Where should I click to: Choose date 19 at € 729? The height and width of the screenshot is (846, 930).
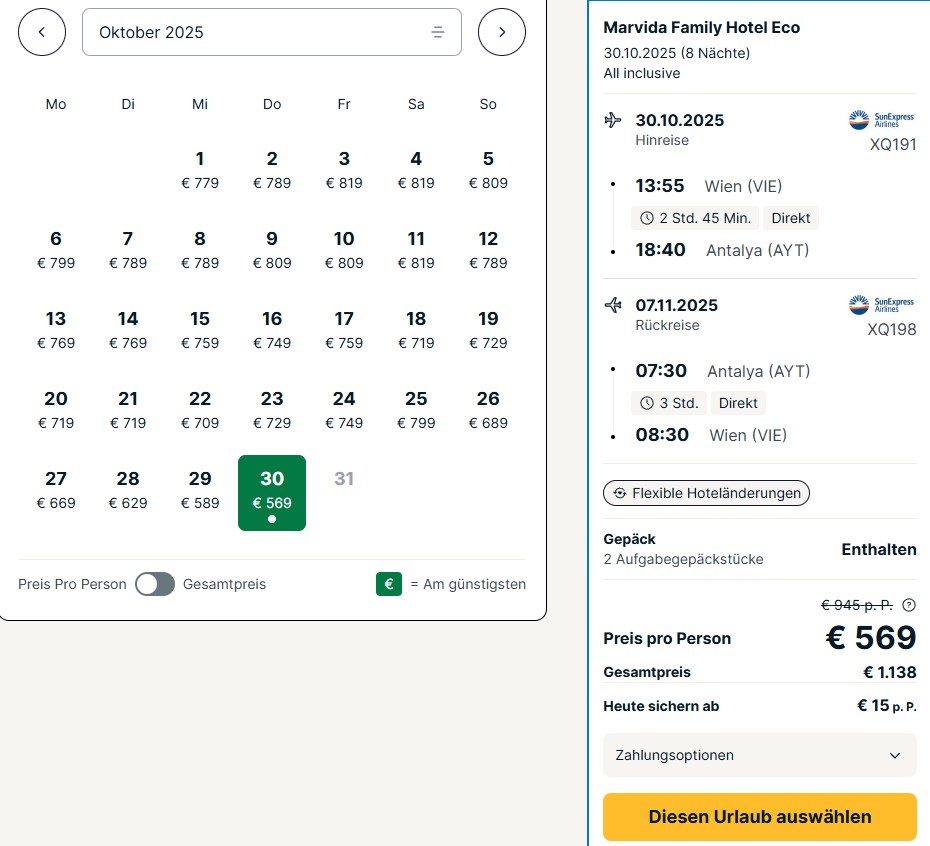coord(488,330)
